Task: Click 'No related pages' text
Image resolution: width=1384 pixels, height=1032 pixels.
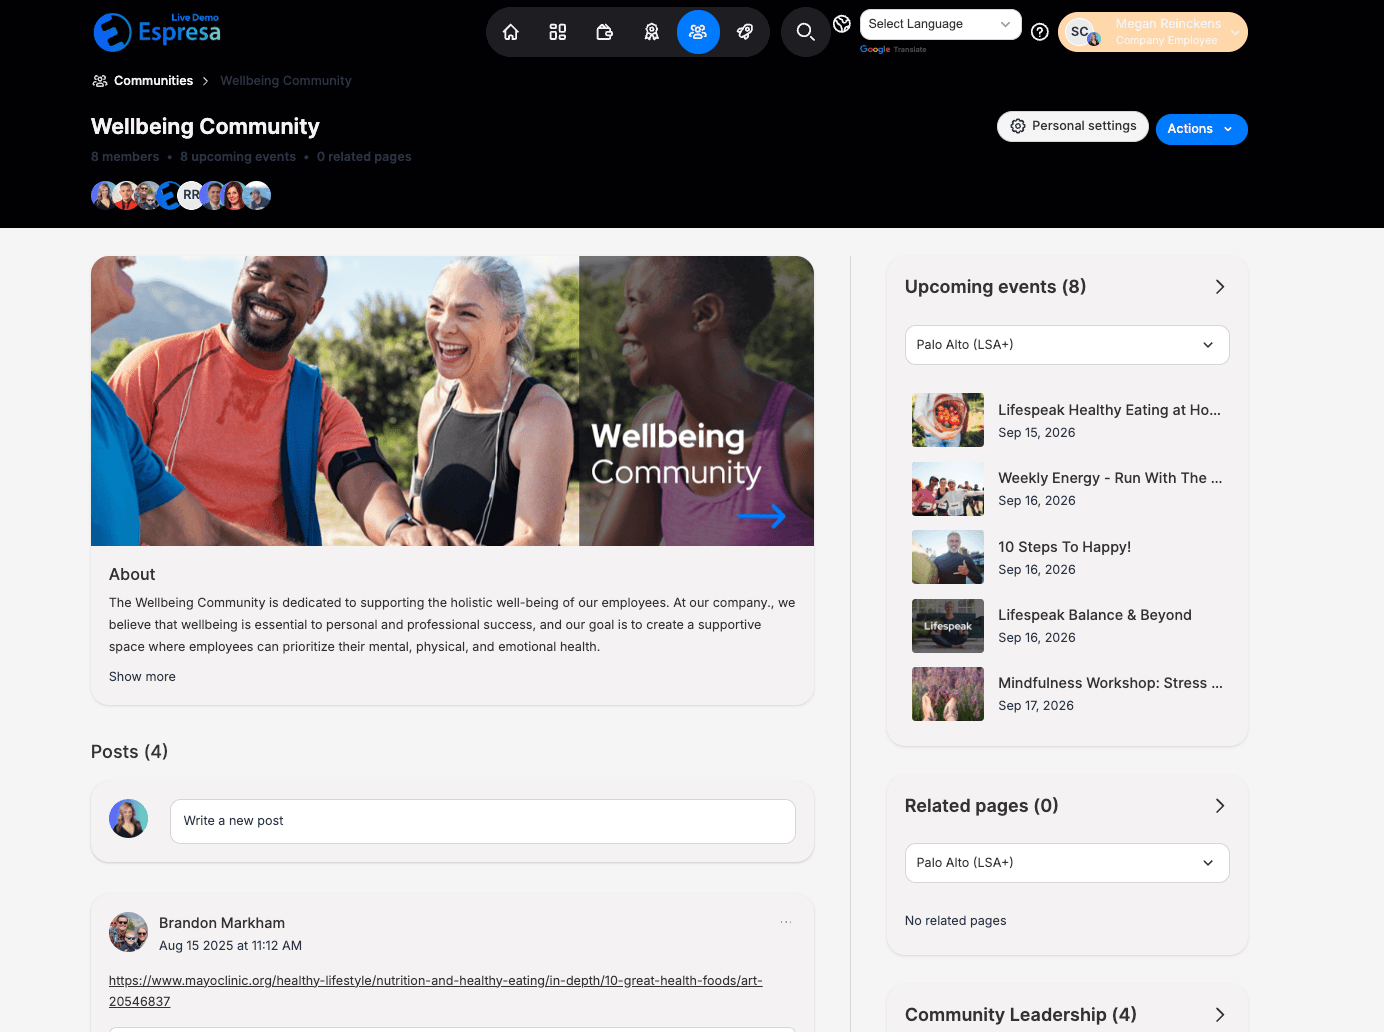Action: tap(955, 921)
